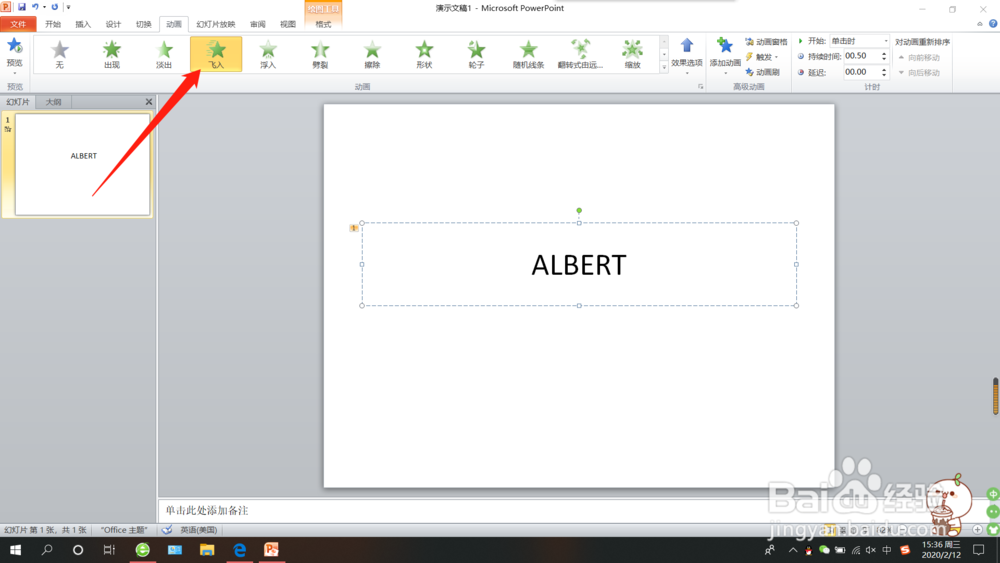Open the 文件 file tab
Image resolution: width=1000 pixels, height=563 pixels.
[18, 24]
